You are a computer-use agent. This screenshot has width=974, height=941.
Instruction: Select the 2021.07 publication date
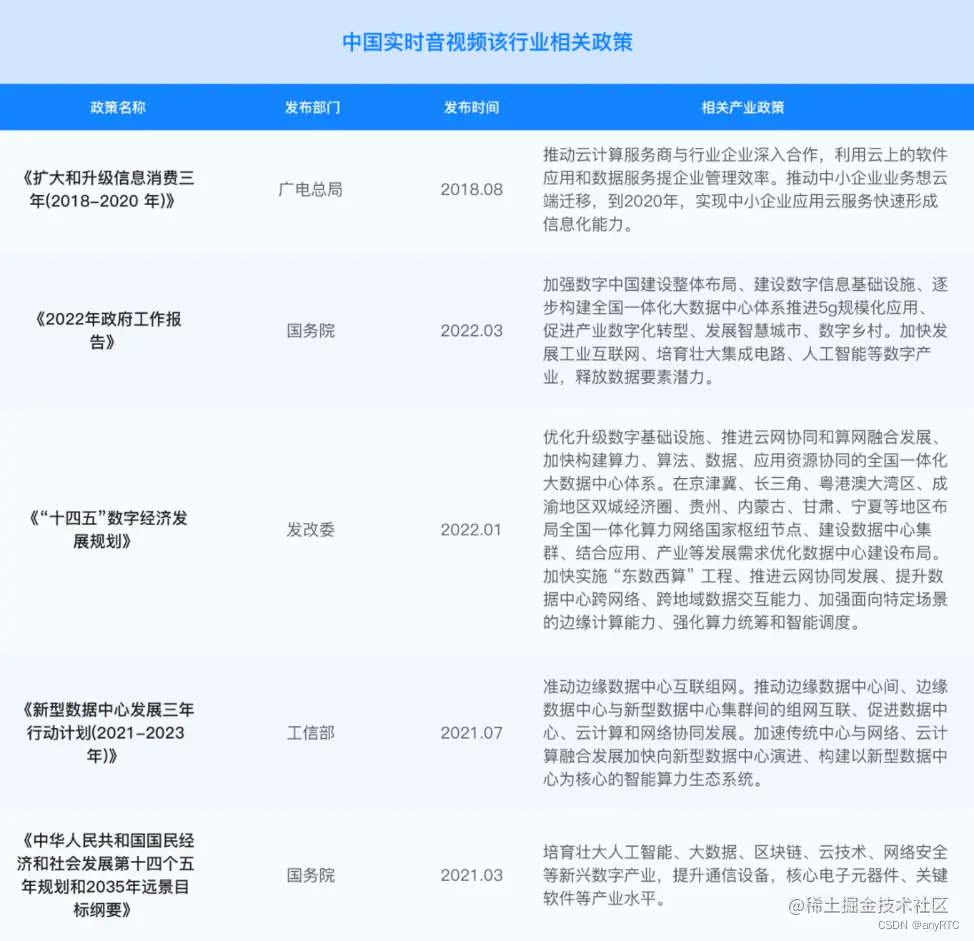(x=471, y=733)
